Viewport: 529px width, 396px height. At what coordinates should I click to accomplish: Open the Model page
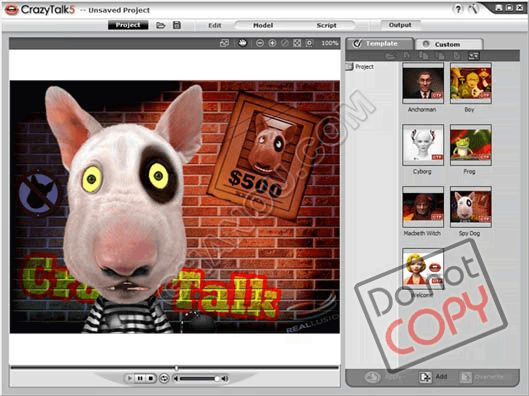[263, 25]
